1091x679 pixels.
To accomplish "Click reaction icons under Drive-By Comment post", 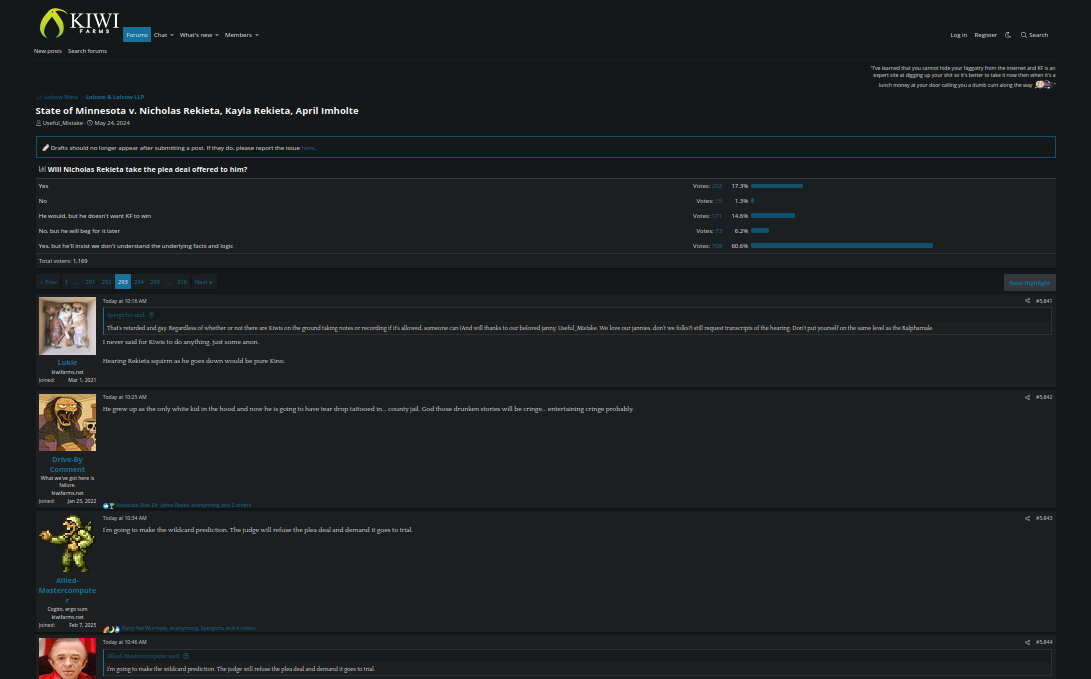I will [x=109, y=506].
